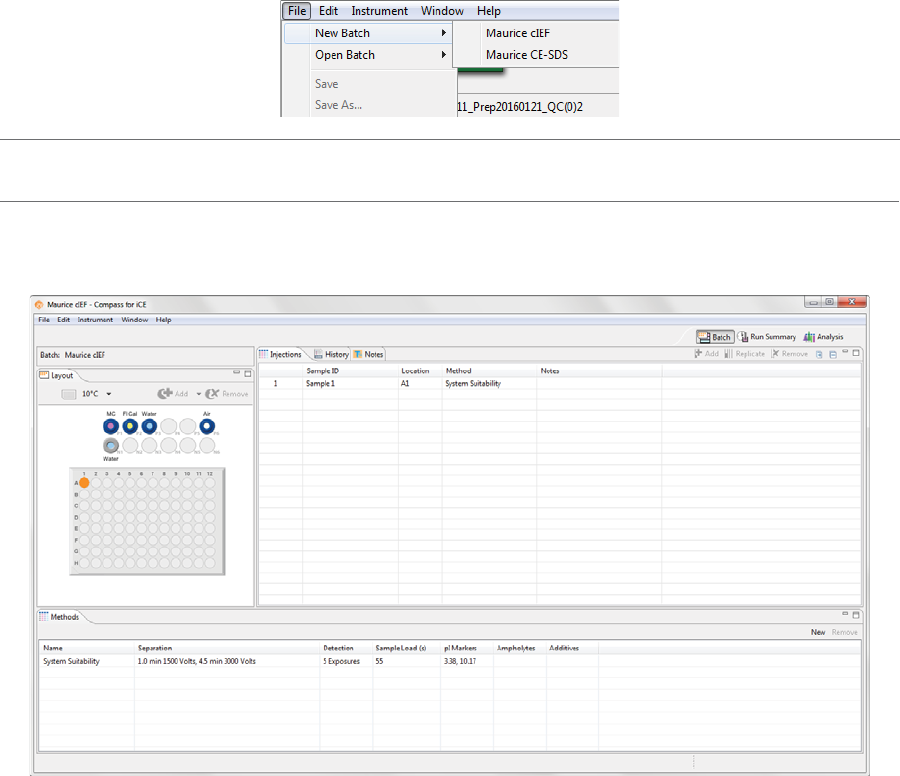
Task: Select the orange A1 well on the plate
Action: (x=84, y=483)
